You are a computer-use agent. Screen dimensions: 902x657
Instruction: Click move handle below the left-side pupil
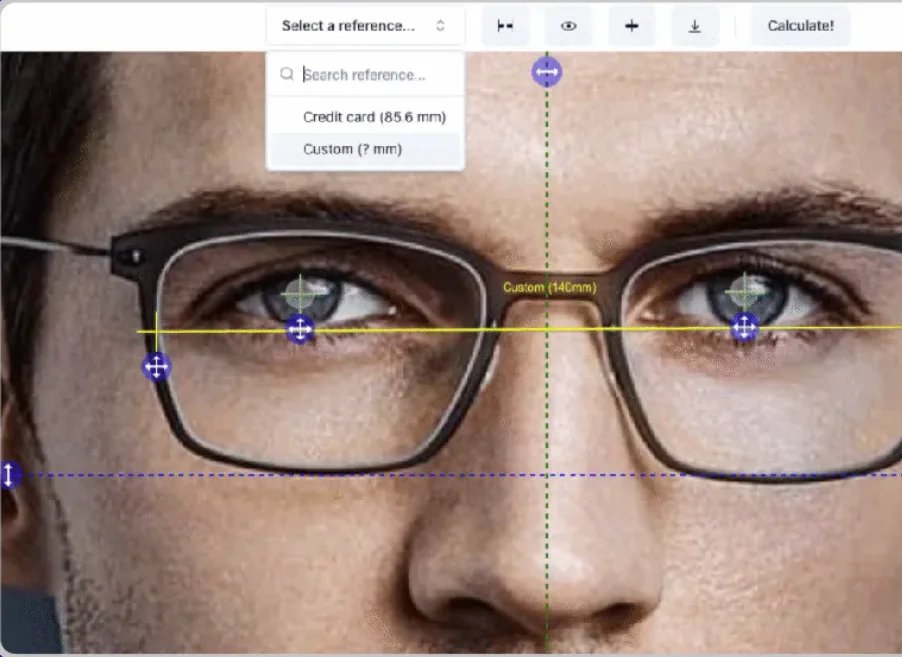point(300,330)
